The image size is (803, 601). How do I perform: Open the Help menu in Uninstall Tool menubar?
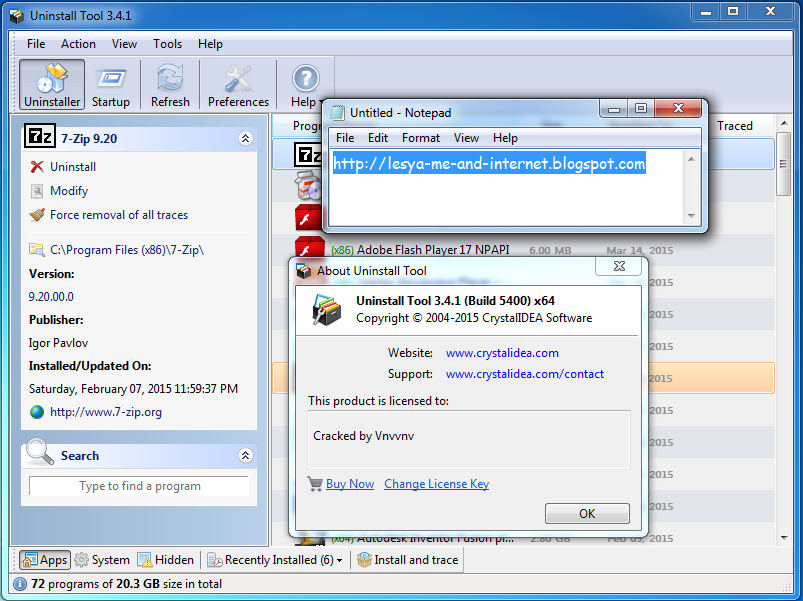(x=210, y=44)
